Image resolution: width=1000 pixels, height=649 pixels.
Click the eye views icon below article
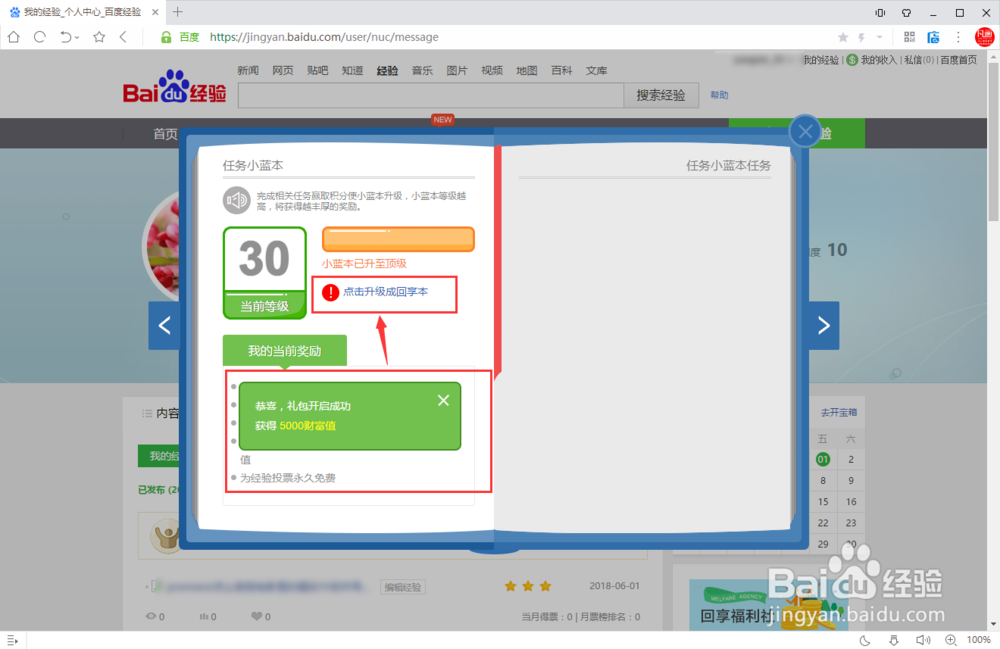(151, 616)
